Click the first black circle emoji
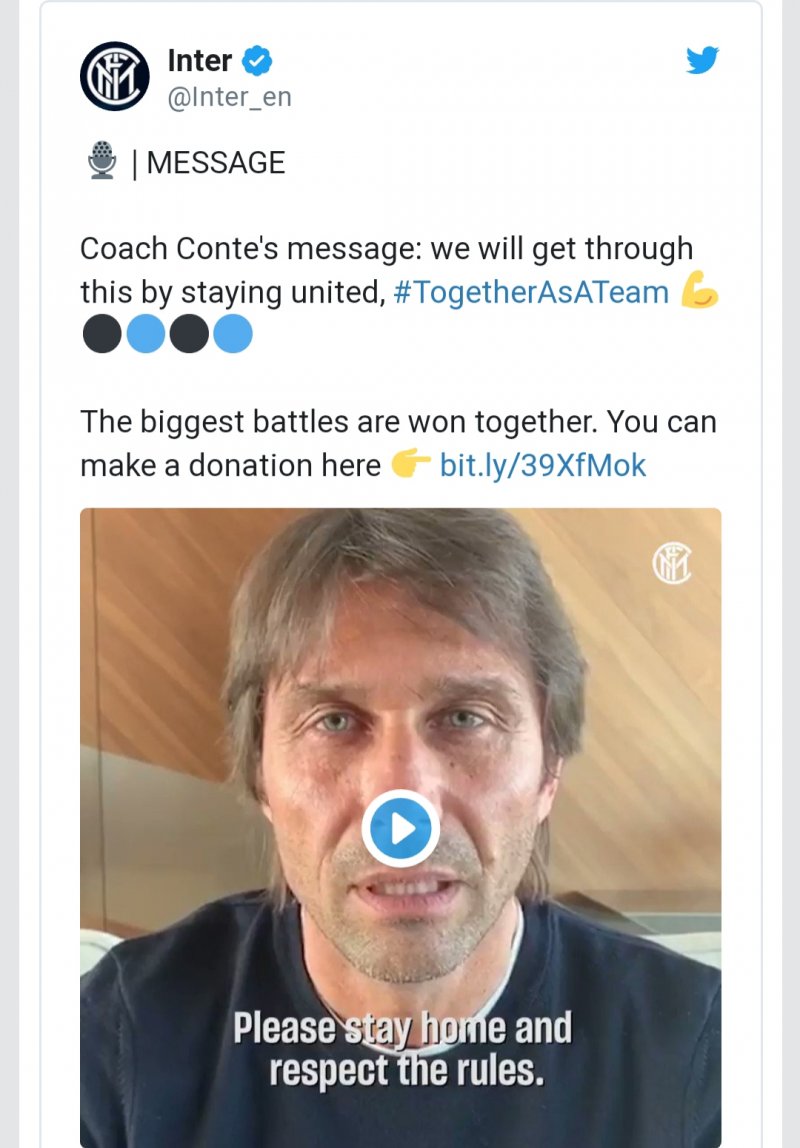The height and width of the screenshot is (1148, 800). [102, 335]
